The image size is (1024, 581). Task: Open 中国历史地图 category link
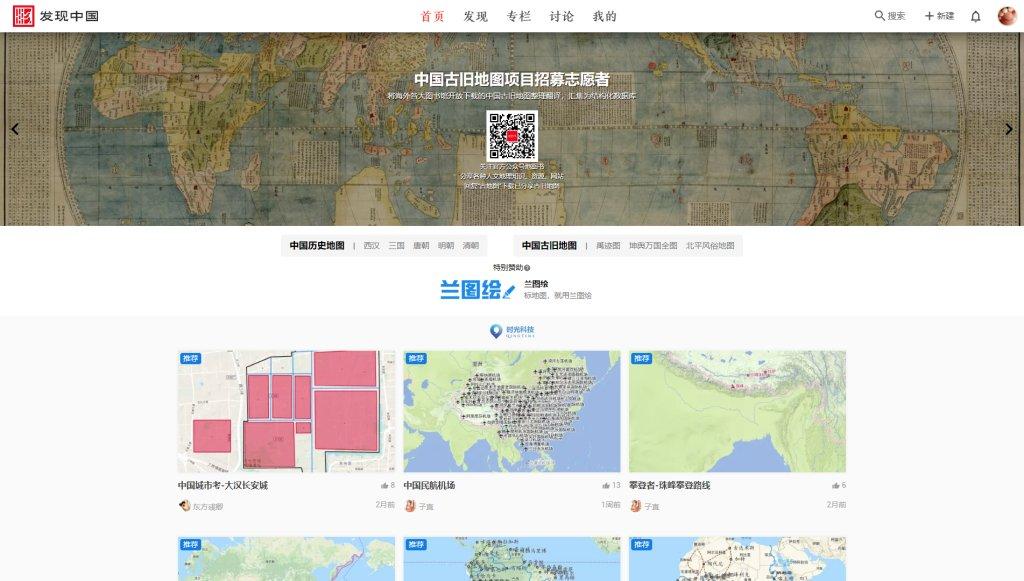pos(317,245)
